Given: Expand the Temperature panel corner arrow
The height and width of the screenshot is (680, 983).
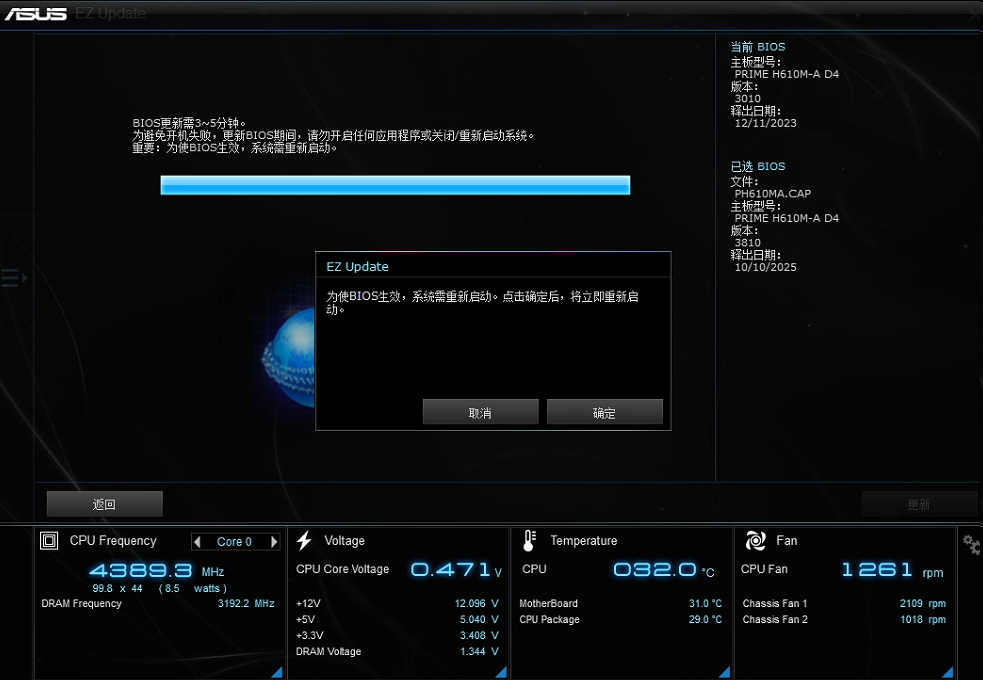Looking at the screenshot, I should 724,672.
